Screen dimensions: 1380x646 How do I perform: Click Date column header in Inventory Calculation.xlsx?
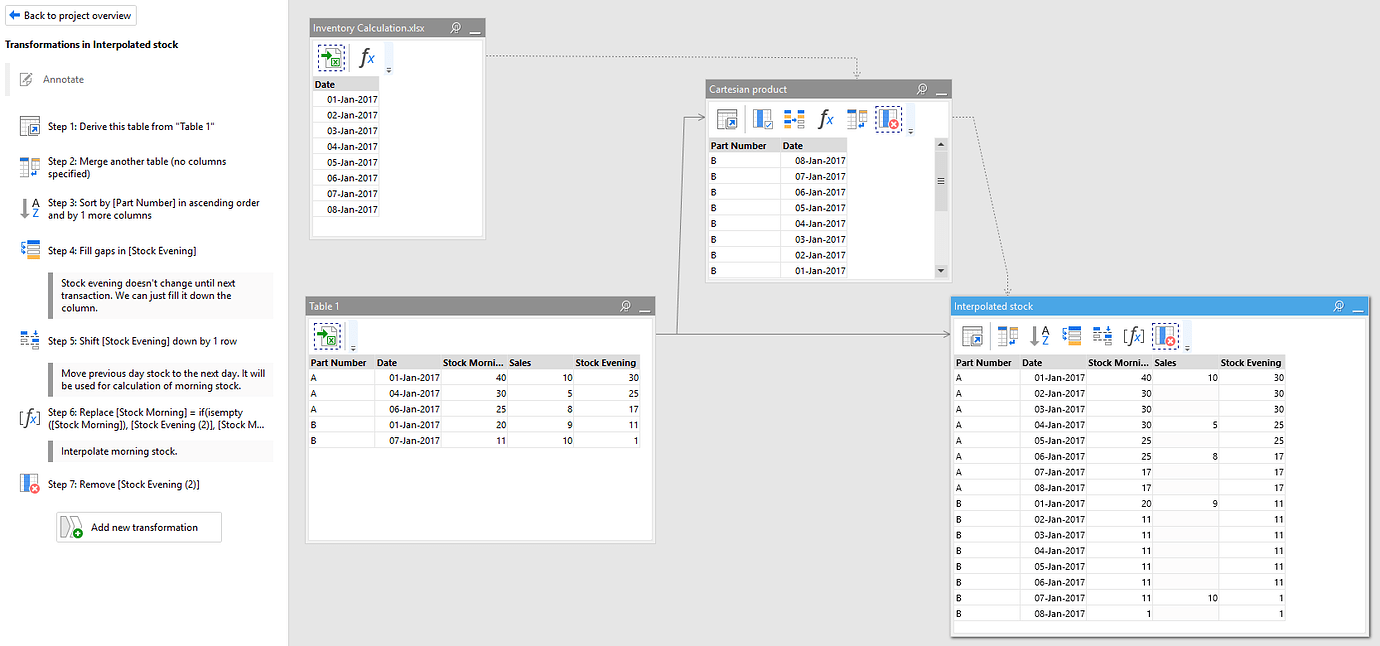(346, 85)
